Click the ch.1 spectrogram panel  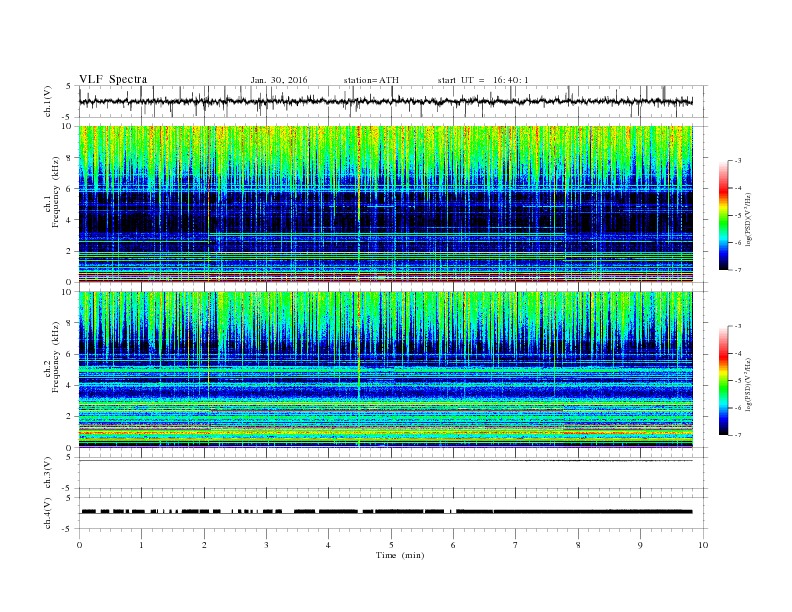386,204
